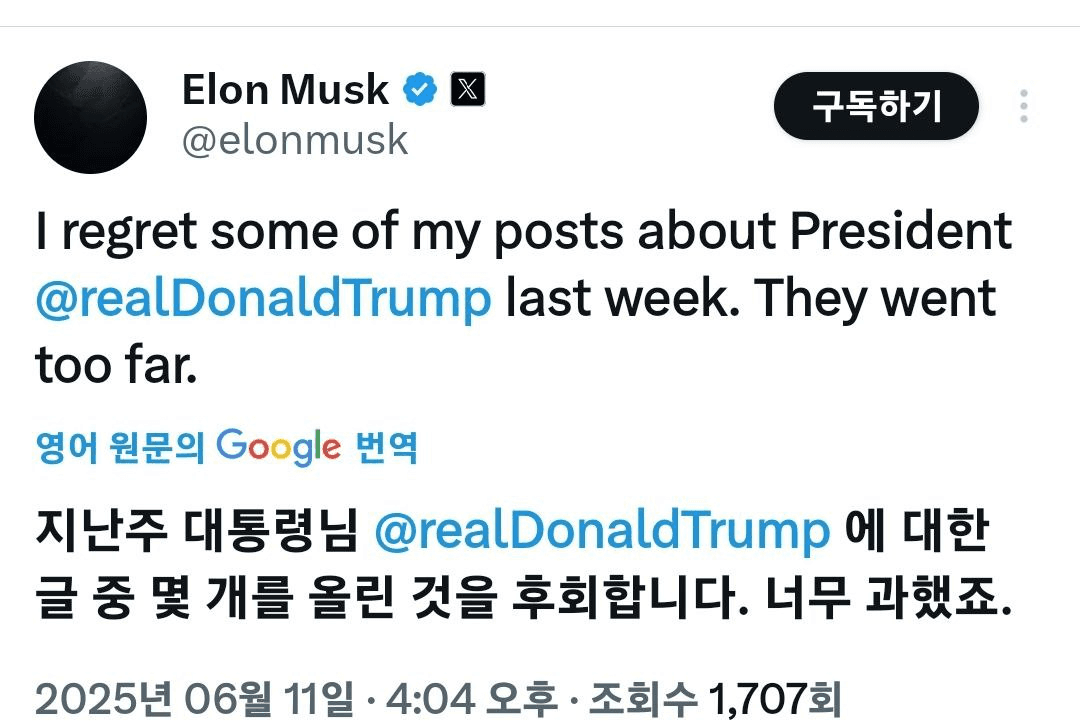Click the 번역 word after Google logo

387,448
